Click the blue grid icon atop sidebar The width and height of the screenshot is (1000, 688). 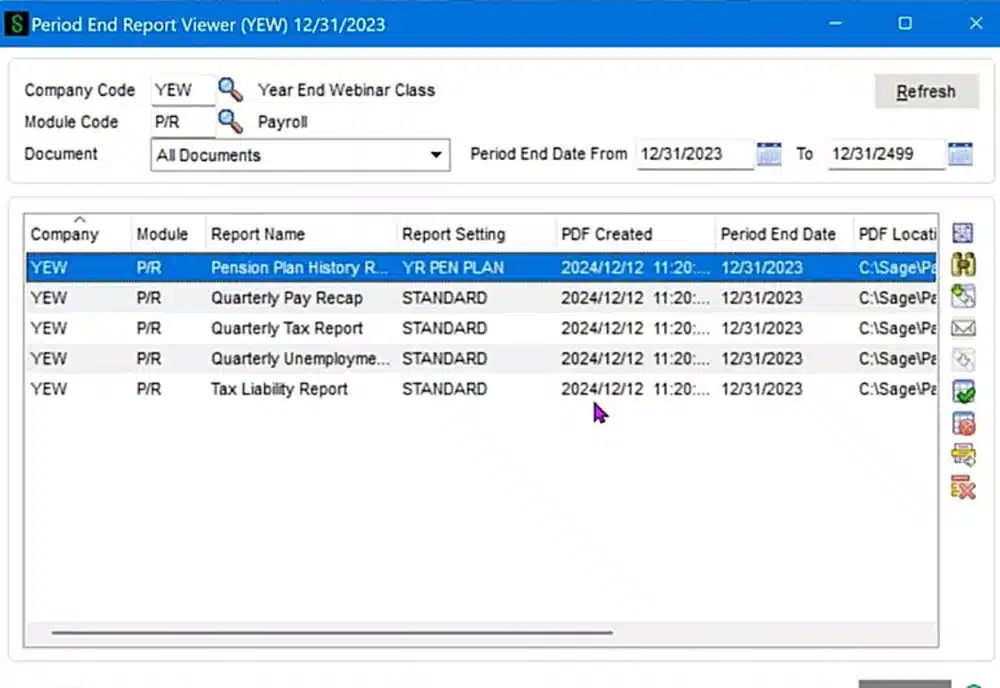(x=963, y=233)
